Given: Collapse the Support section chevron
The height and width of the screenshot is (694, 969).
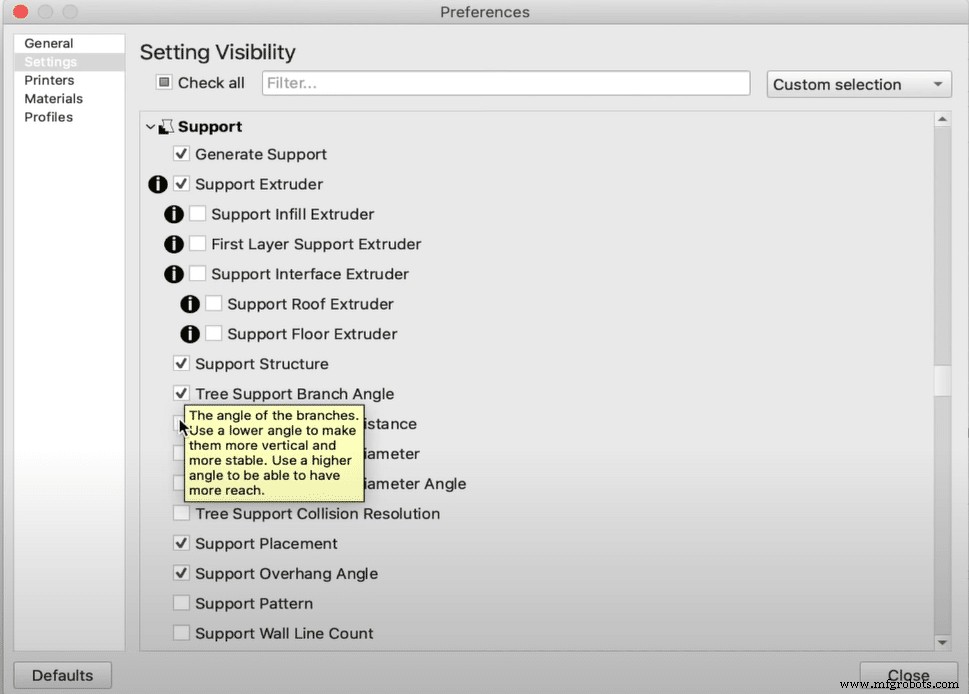Looking at the screenshot, I should point(151,127).
